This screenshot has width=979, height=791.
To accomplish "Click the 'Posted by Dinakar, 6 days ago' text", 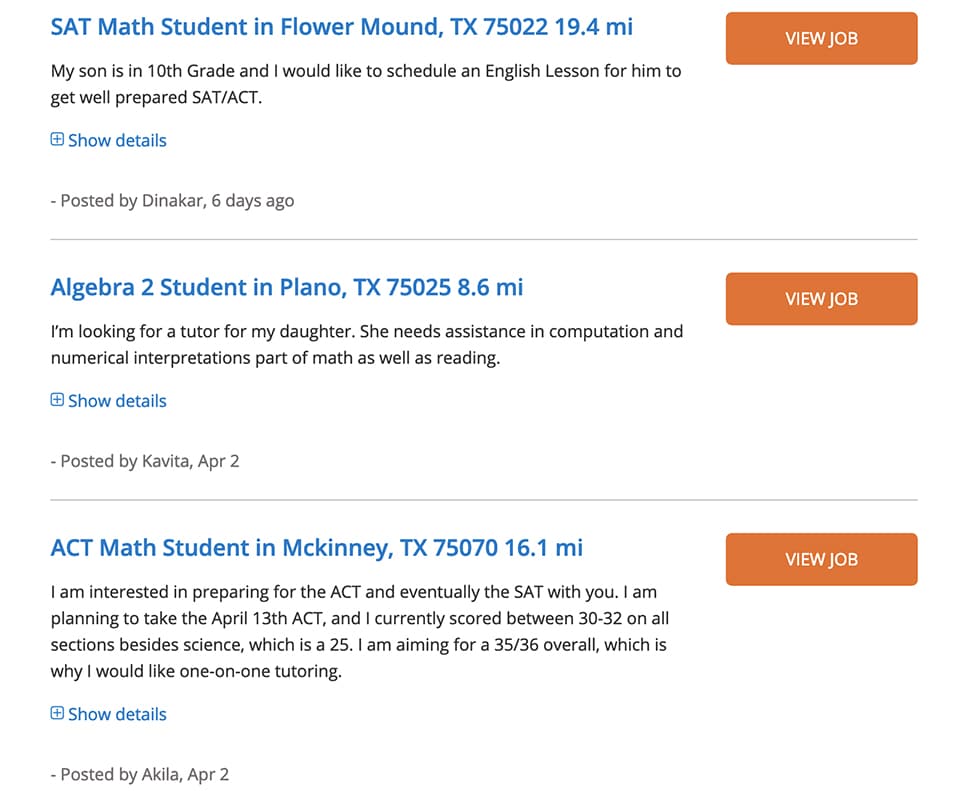I will pos(172,201).
